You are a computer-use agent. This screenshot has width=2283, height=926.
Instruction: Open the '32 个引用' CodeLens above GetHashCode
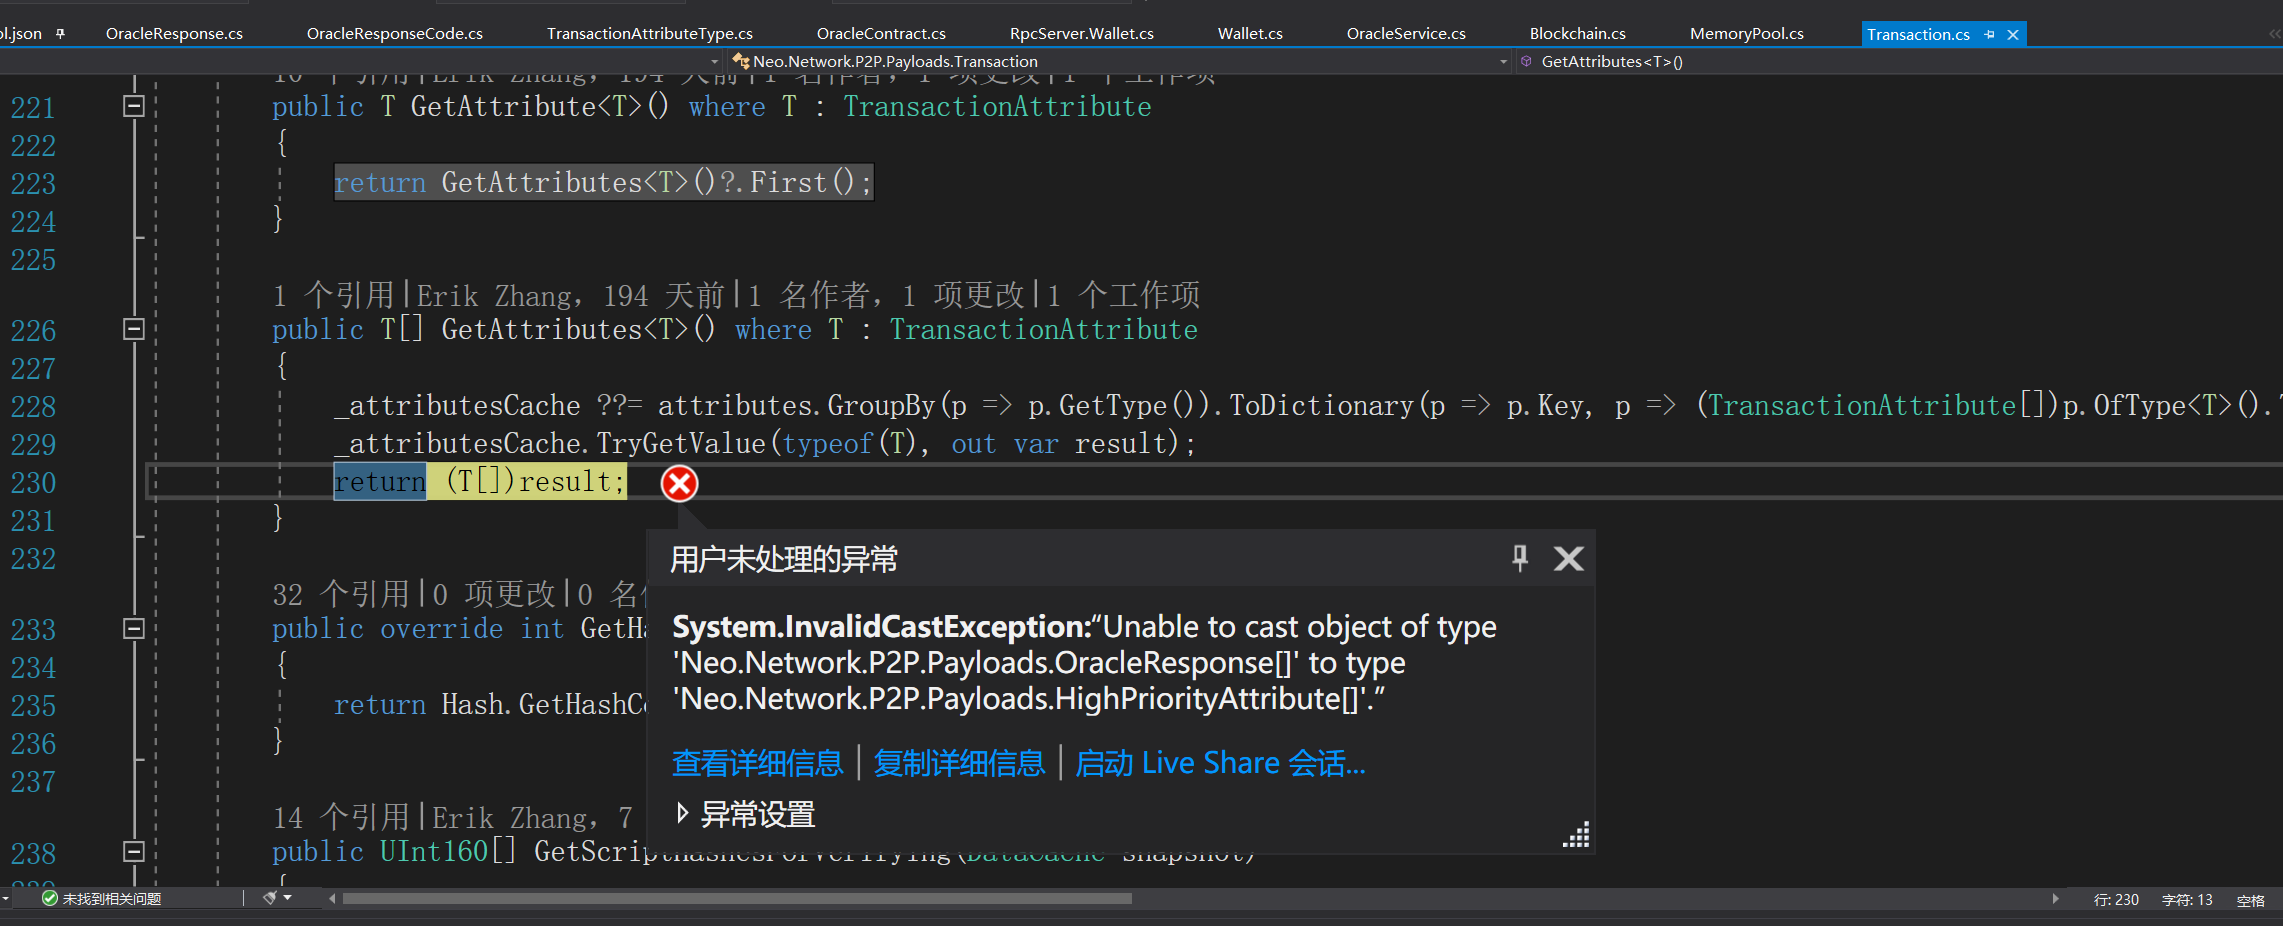click(x=342, y=594)
